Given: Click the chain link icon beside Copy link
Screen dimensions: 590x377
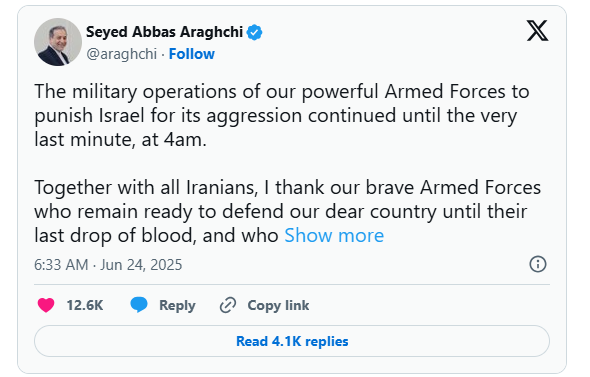Looking at the screenshot, I should point(228,305).
